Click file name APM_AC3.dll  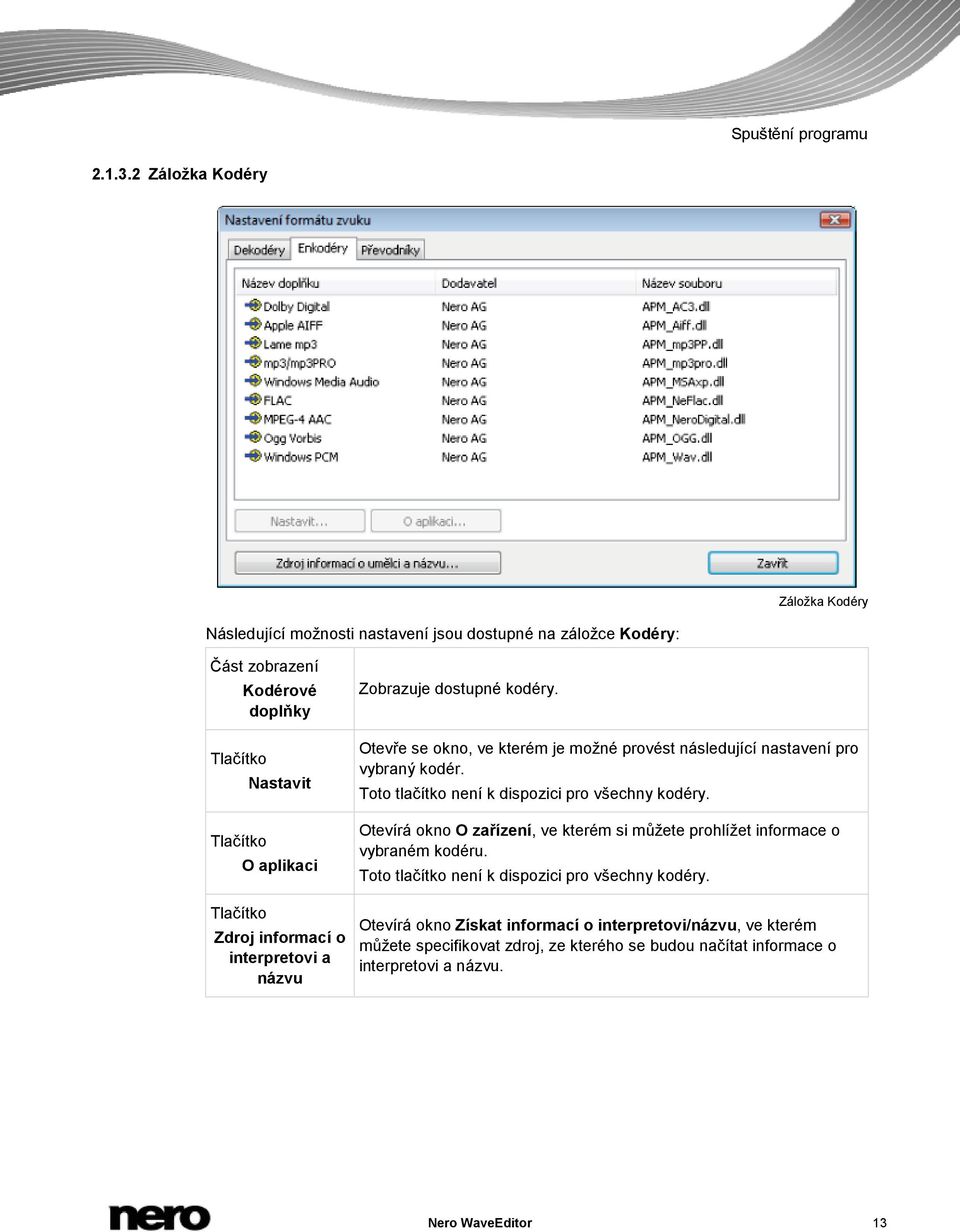click(675, 307)
